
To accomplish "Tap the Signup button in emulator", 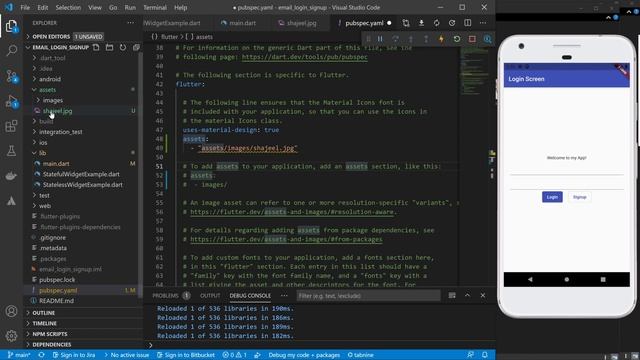I will [x=579, y=197].
